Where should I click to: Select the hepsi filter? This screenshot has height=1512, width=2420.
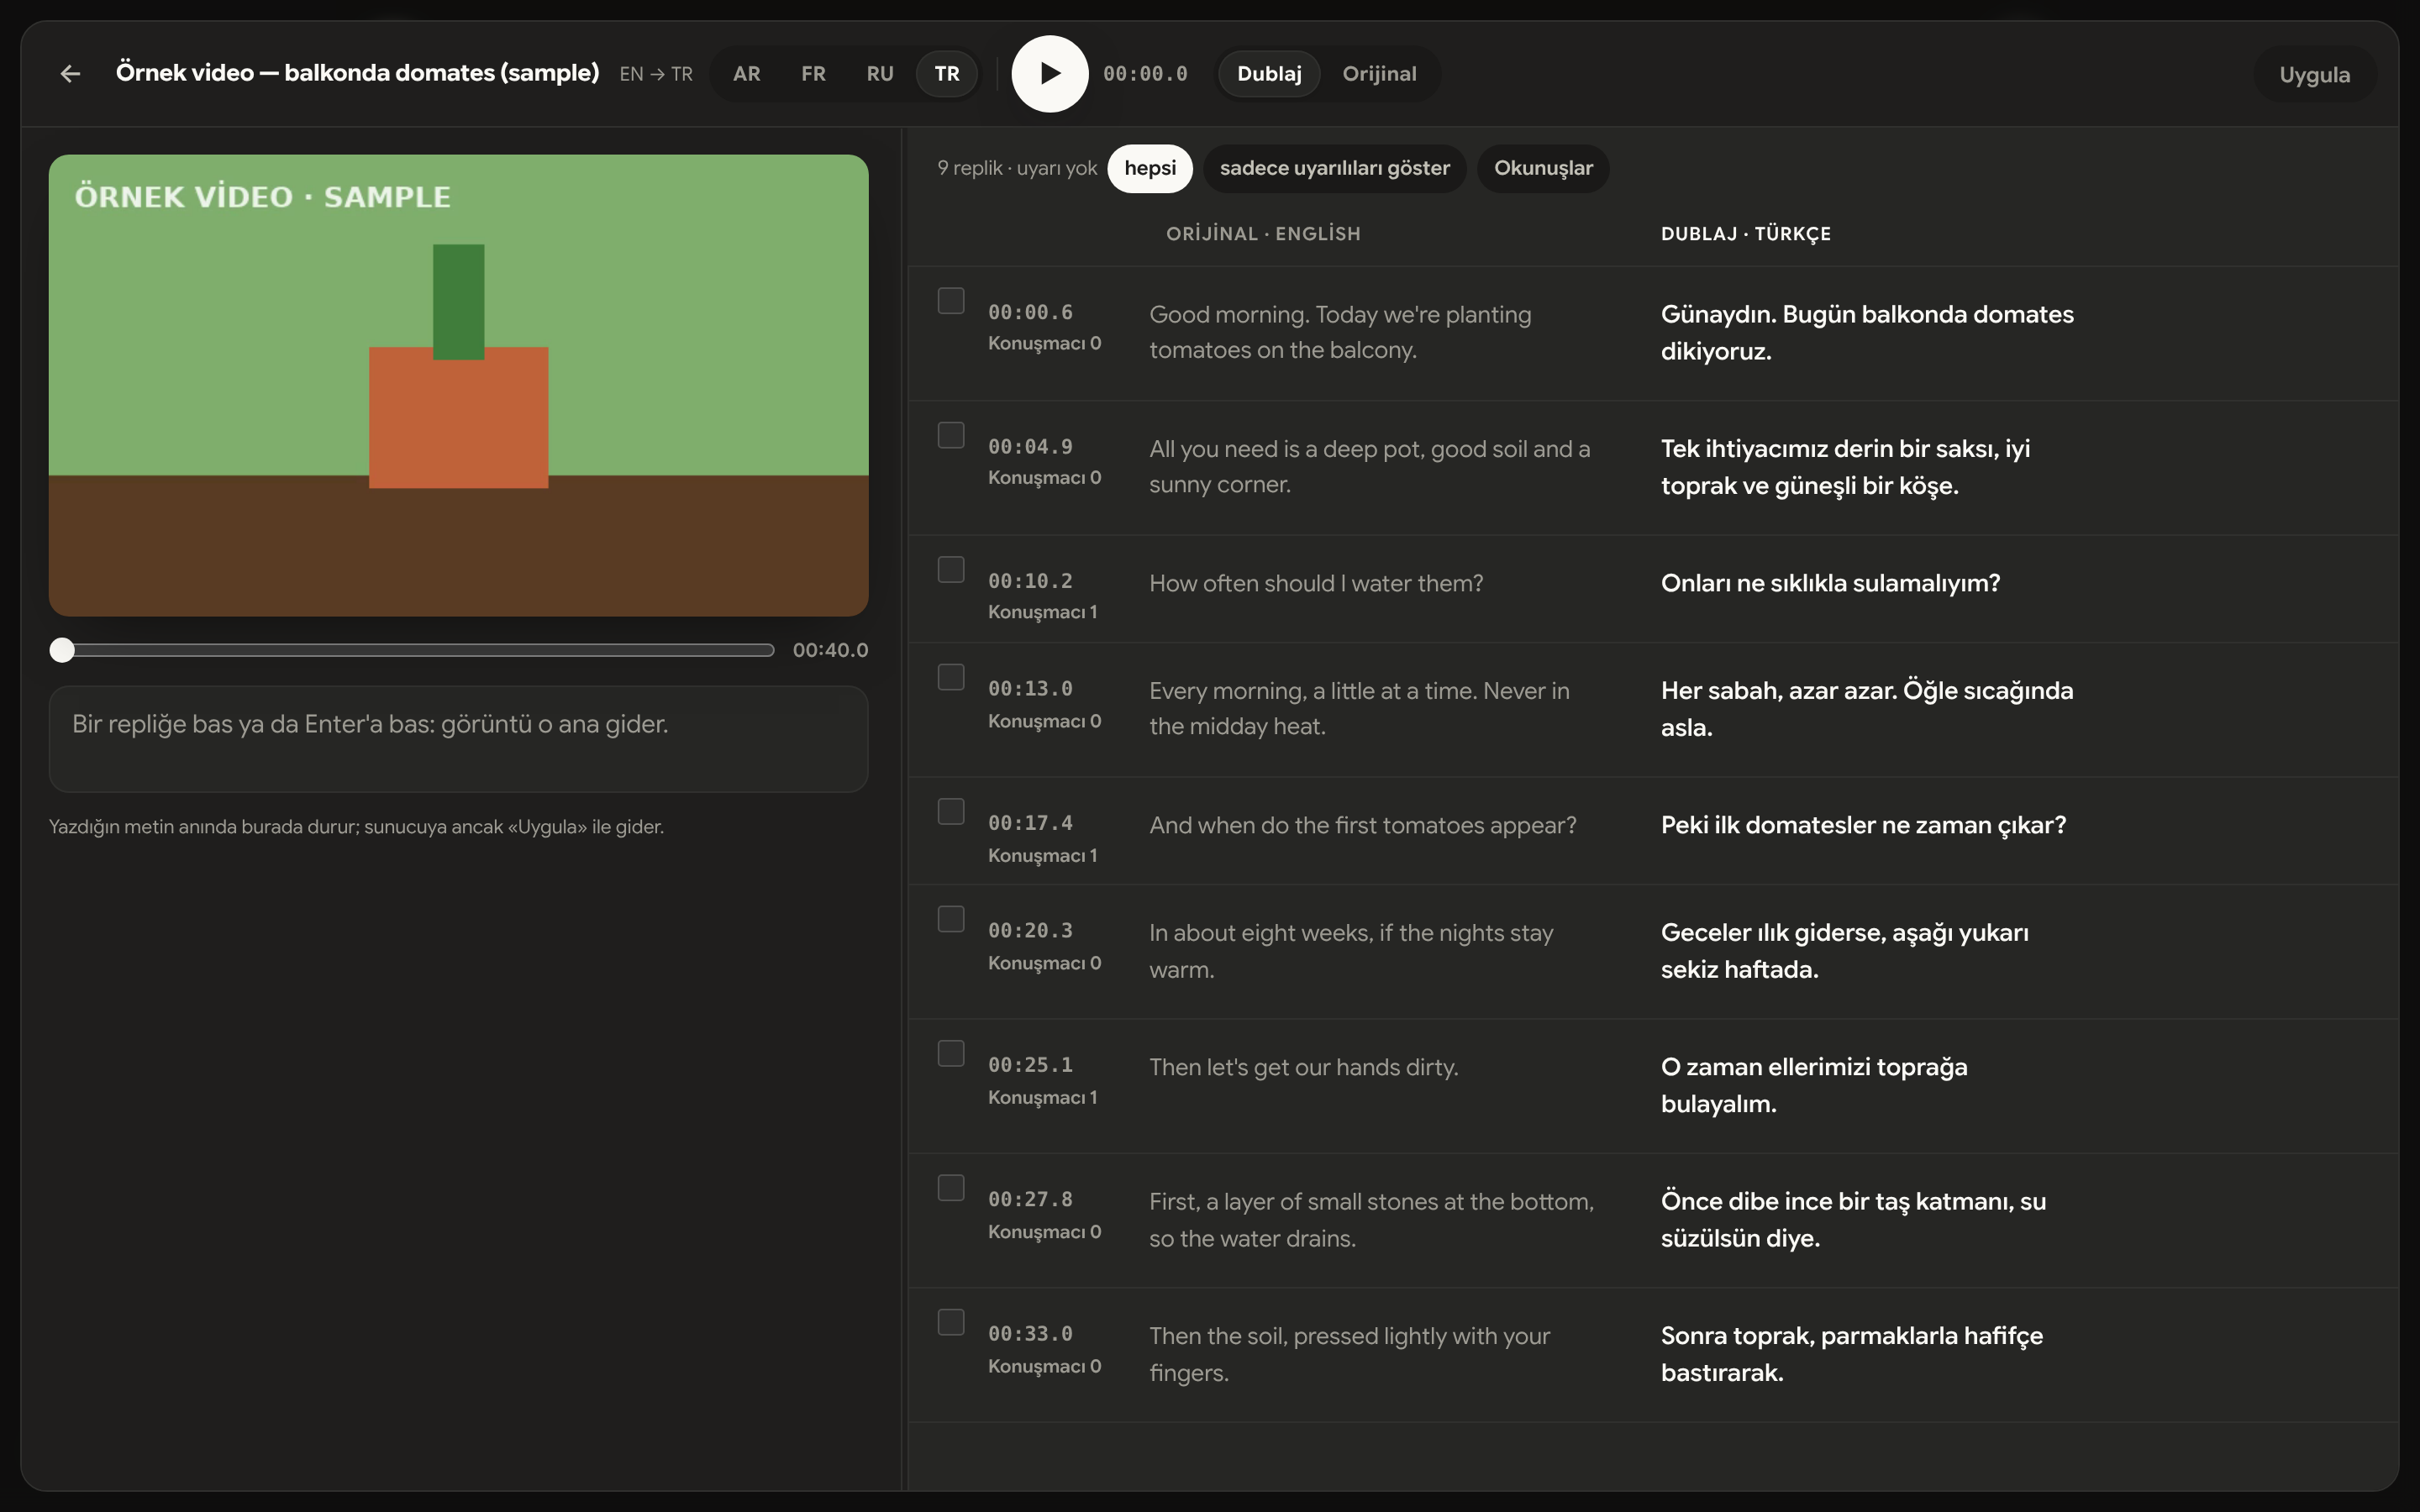[x=1150, y=168]
